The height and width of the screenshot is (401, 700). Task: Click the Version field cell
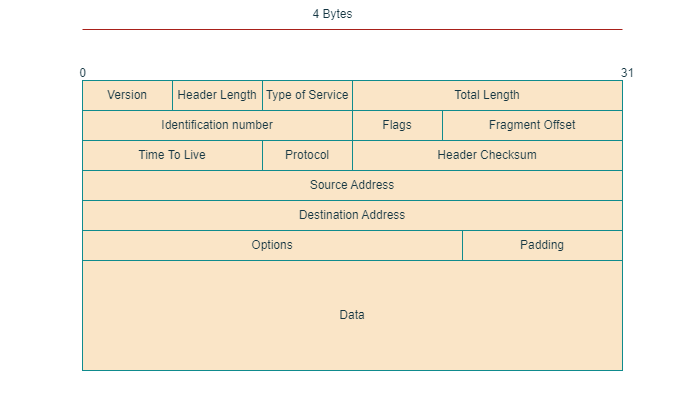tap(127, 95)
